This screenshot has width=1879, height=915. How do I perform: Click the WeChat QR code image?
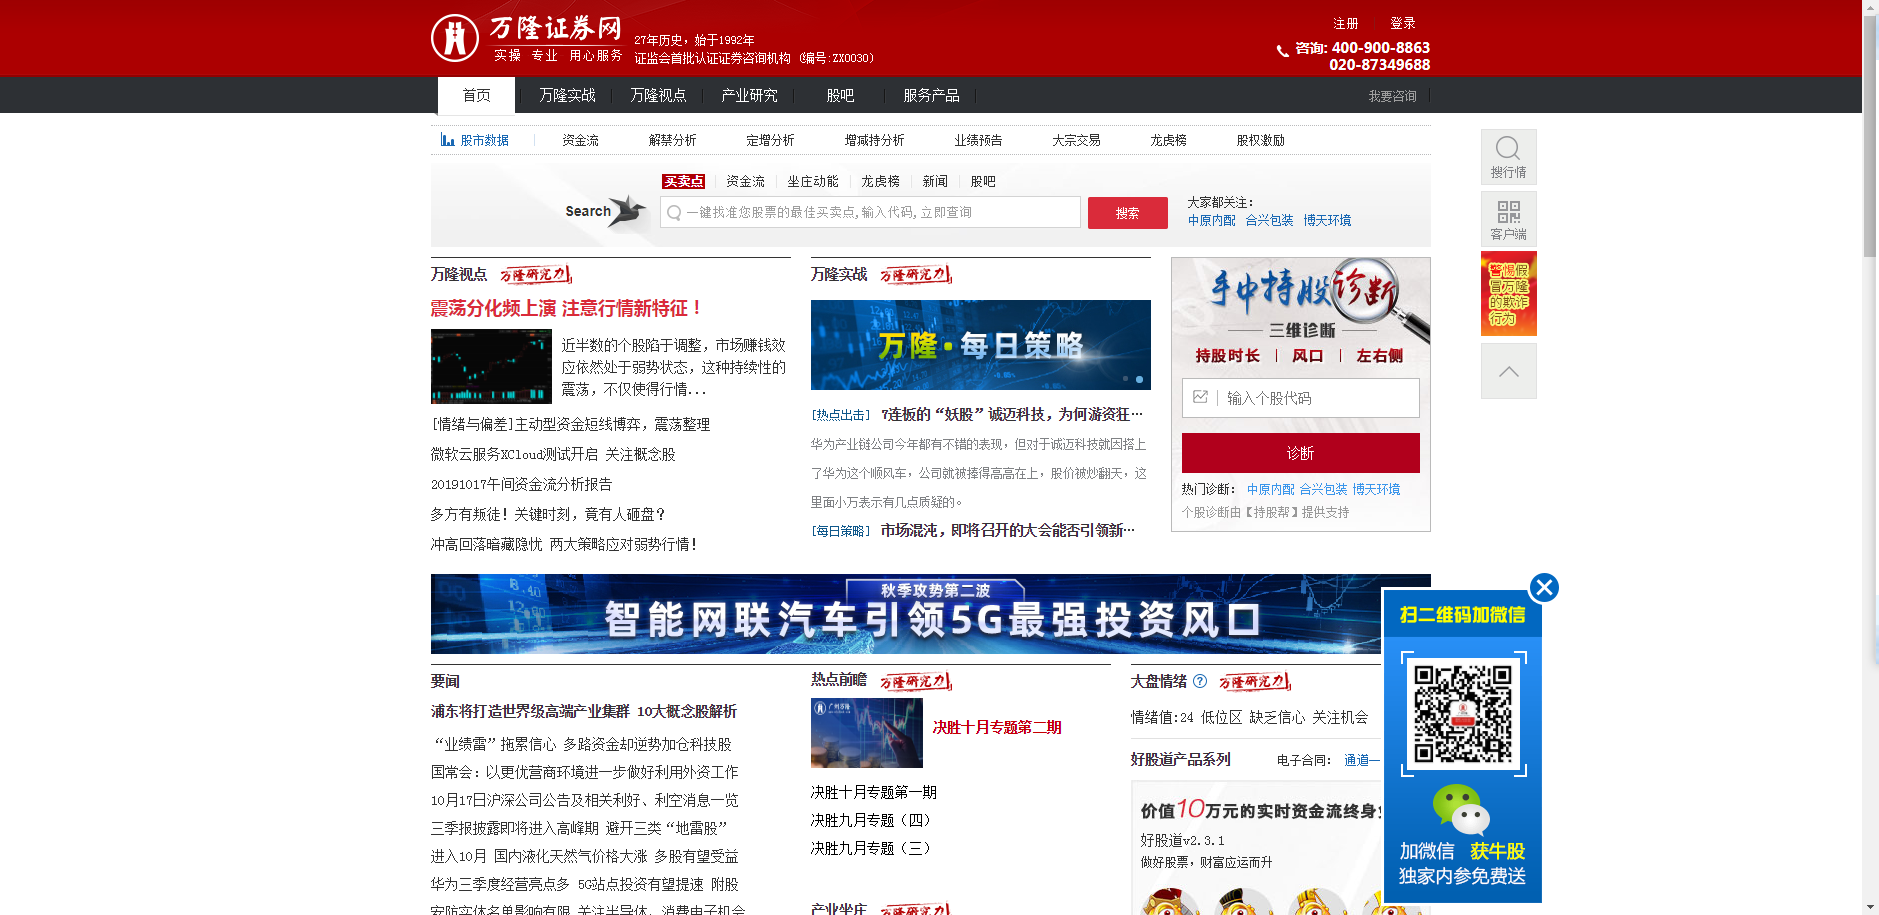click(1463, 714)
